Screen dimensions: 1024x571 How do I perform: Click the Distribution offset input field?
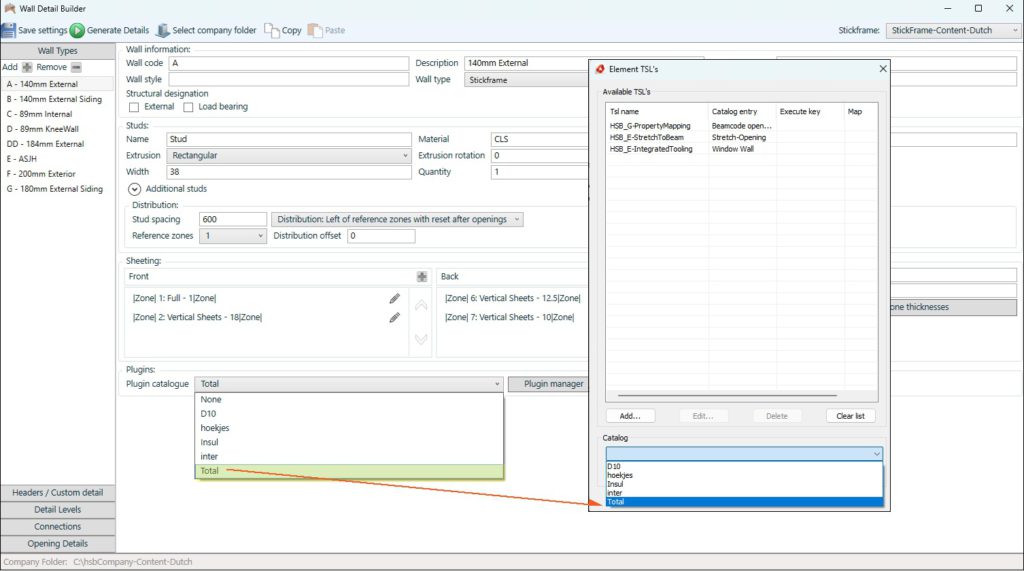[x=381, y=236]
